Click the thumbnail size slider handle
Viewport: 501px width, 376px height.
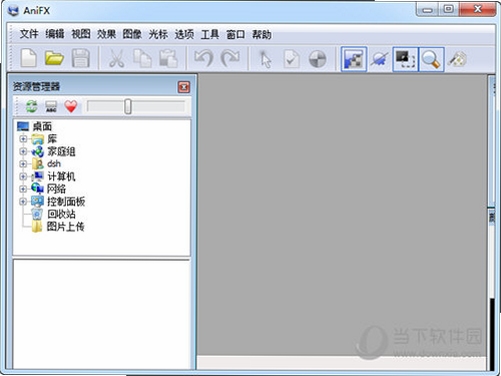[x=128, y=106]
